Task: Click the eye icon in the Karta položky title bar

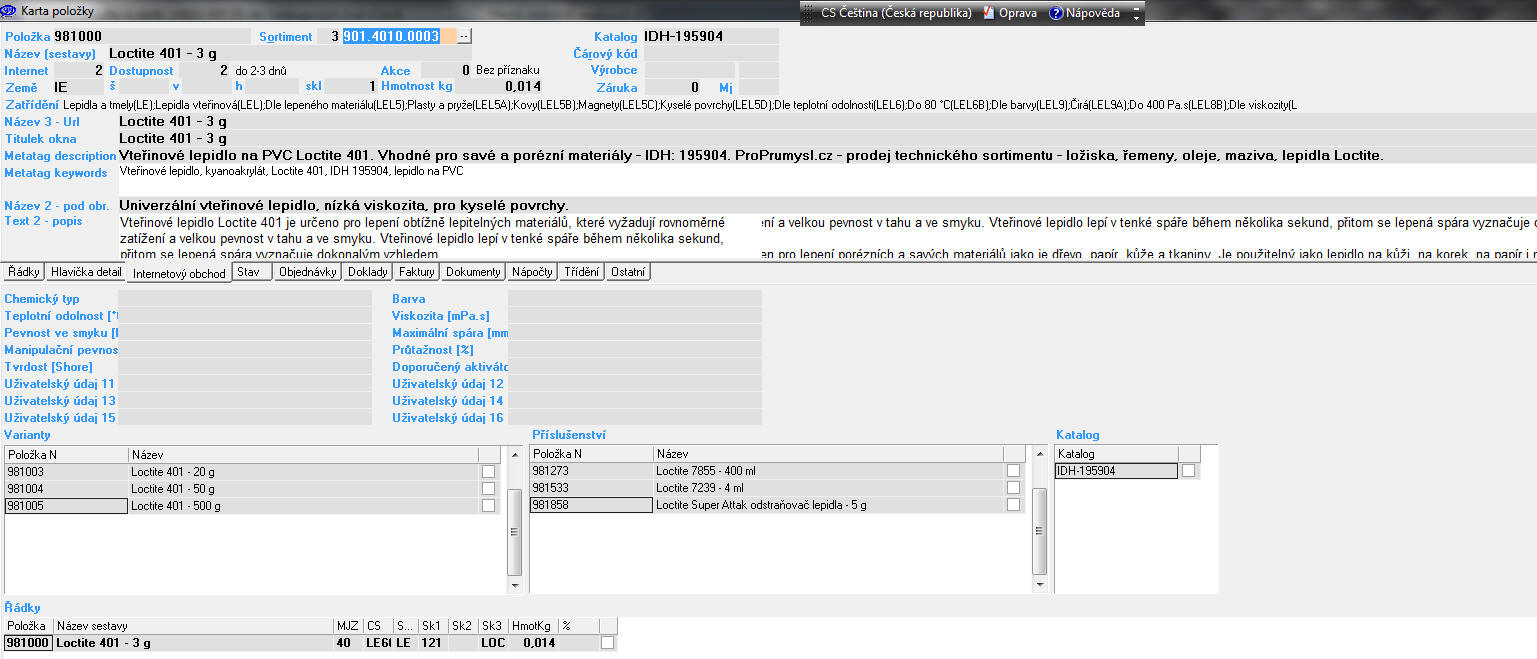Action: pyautogui.click(x=10, y=12)
